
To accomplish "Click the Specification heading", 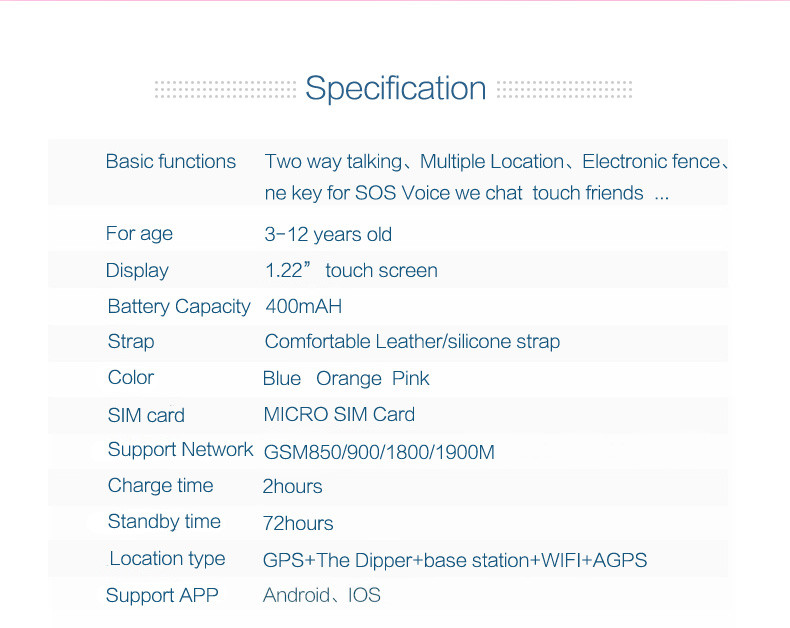I will [395, 88].
